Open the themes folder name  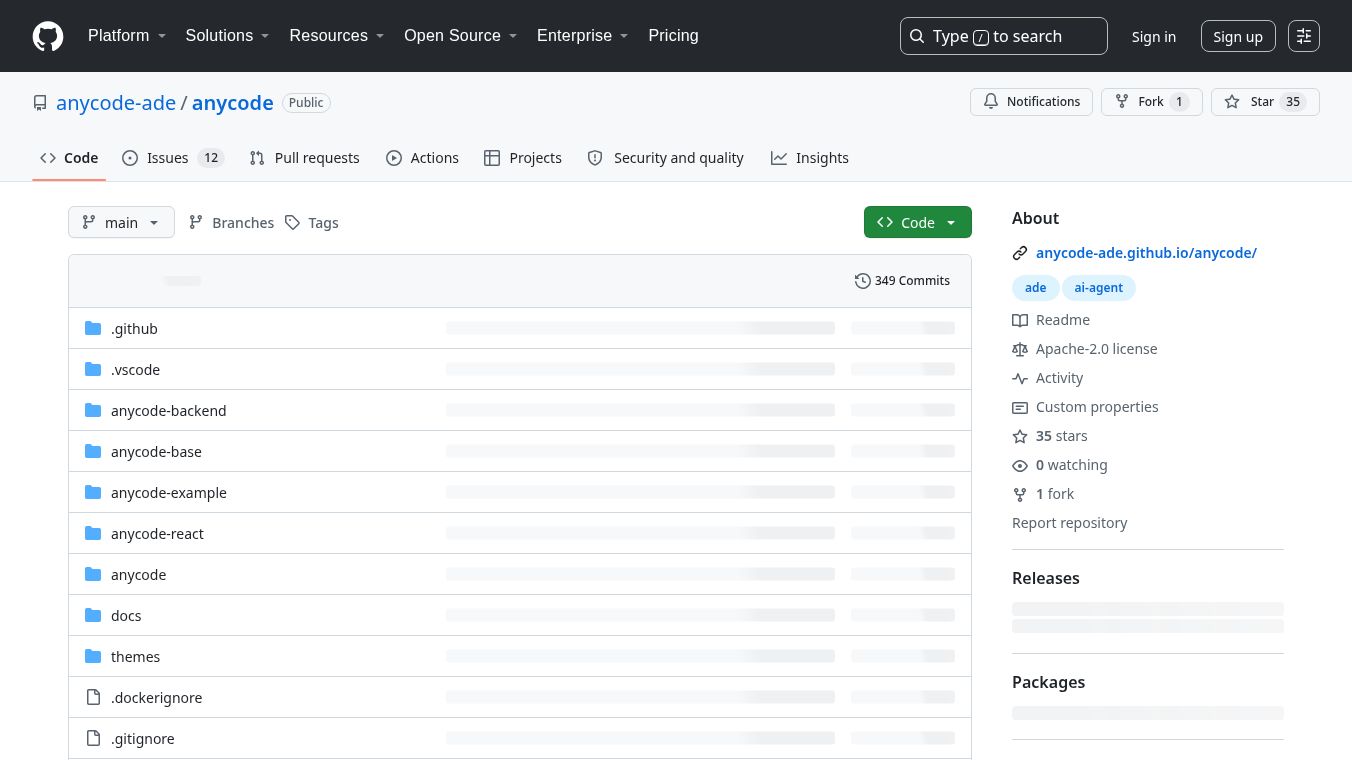(135, 657)
